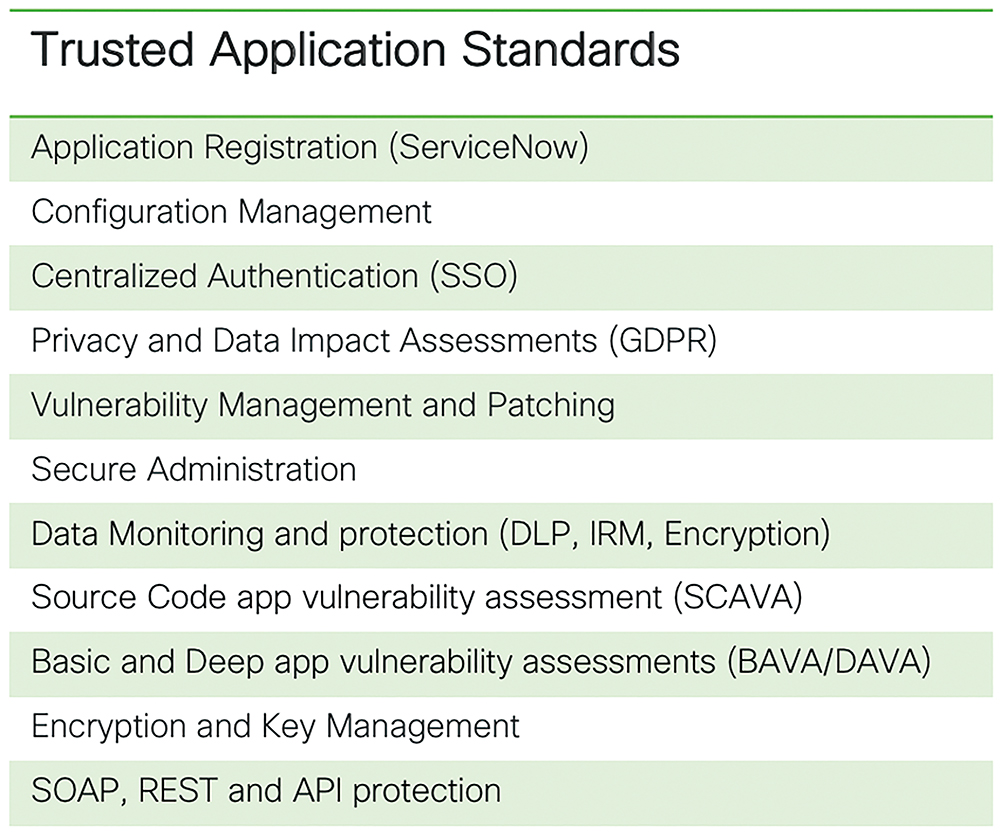Click the BAVA/DAVA abbreviation text

(x=829, y=662)
